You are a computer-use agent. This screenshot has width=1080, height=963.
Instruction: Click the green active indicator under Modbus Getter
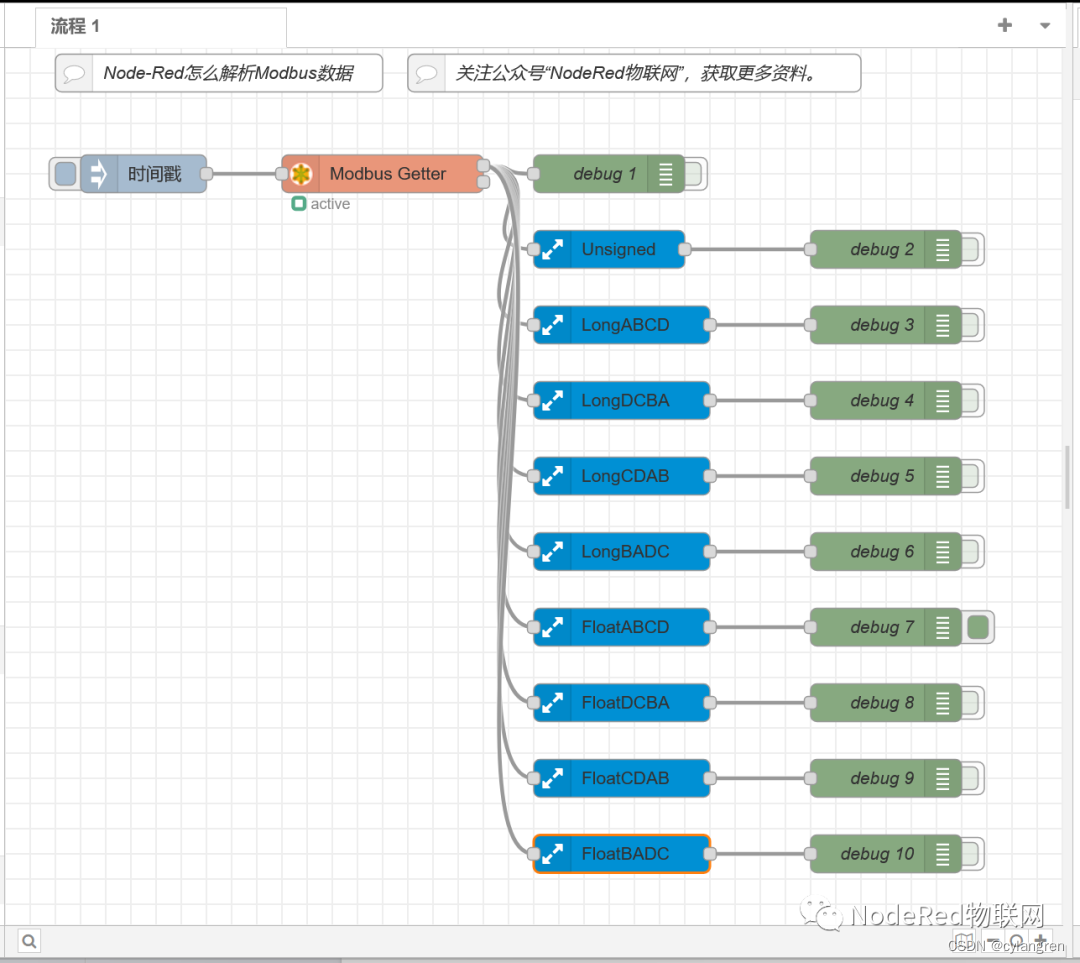point(298,203)
